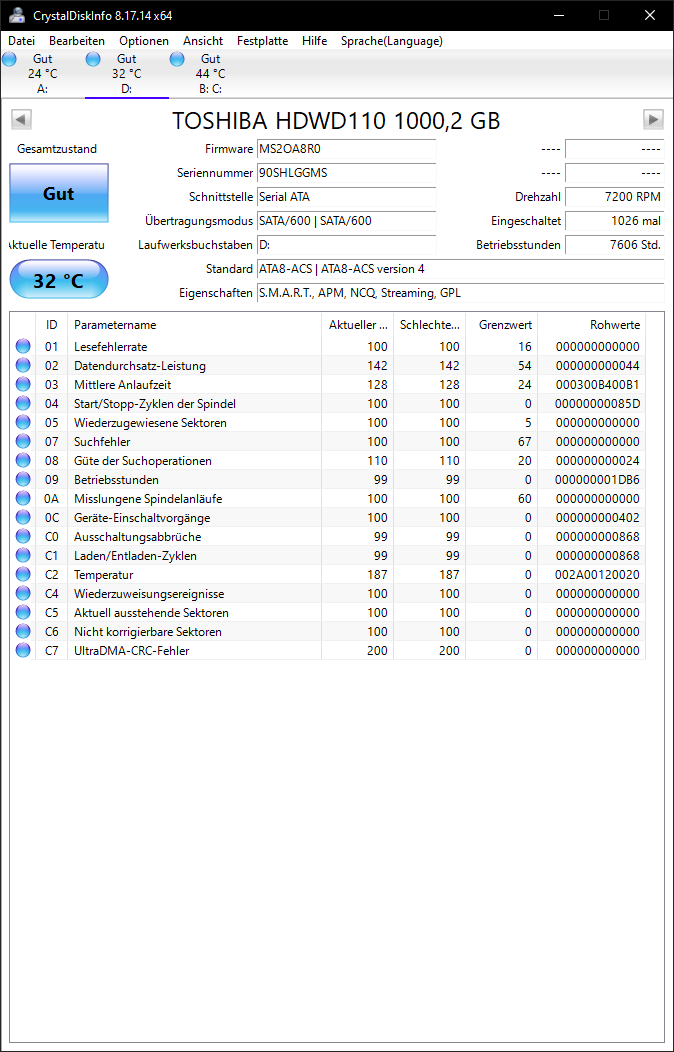Click the Schnittstelle field Serial ATA
This screenshot has width=674, height=1052.
(346, 197)
